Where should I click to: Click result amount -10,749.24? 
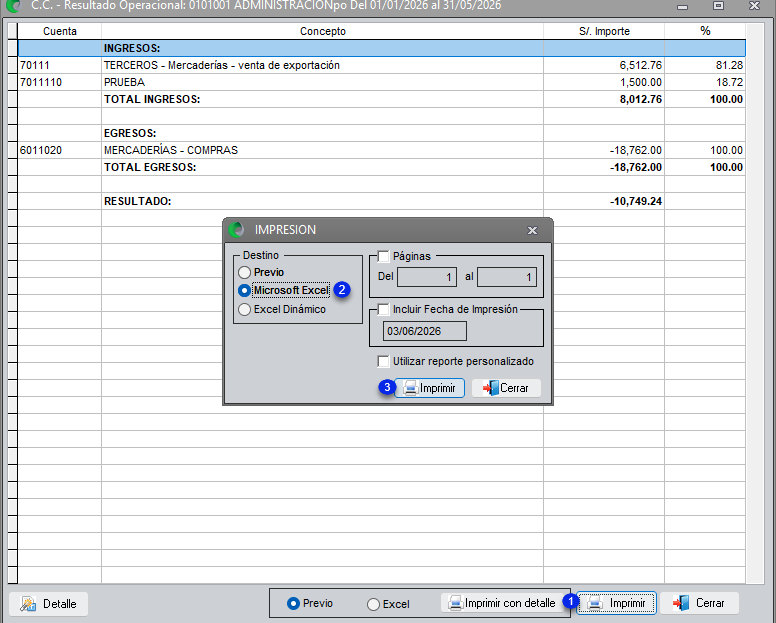click(636, 201)
